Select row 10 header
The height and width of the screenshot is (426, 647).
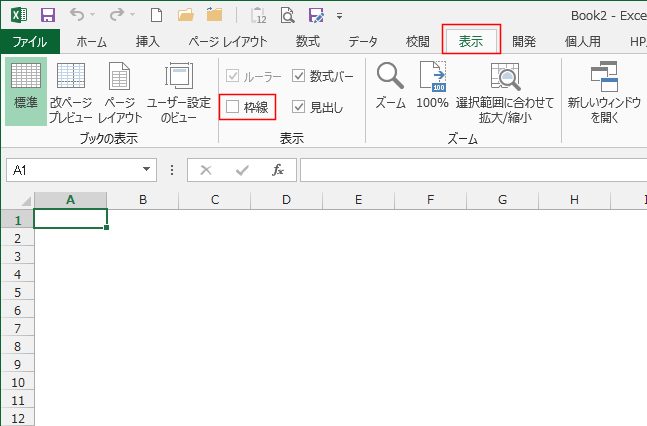pos(17,382)
